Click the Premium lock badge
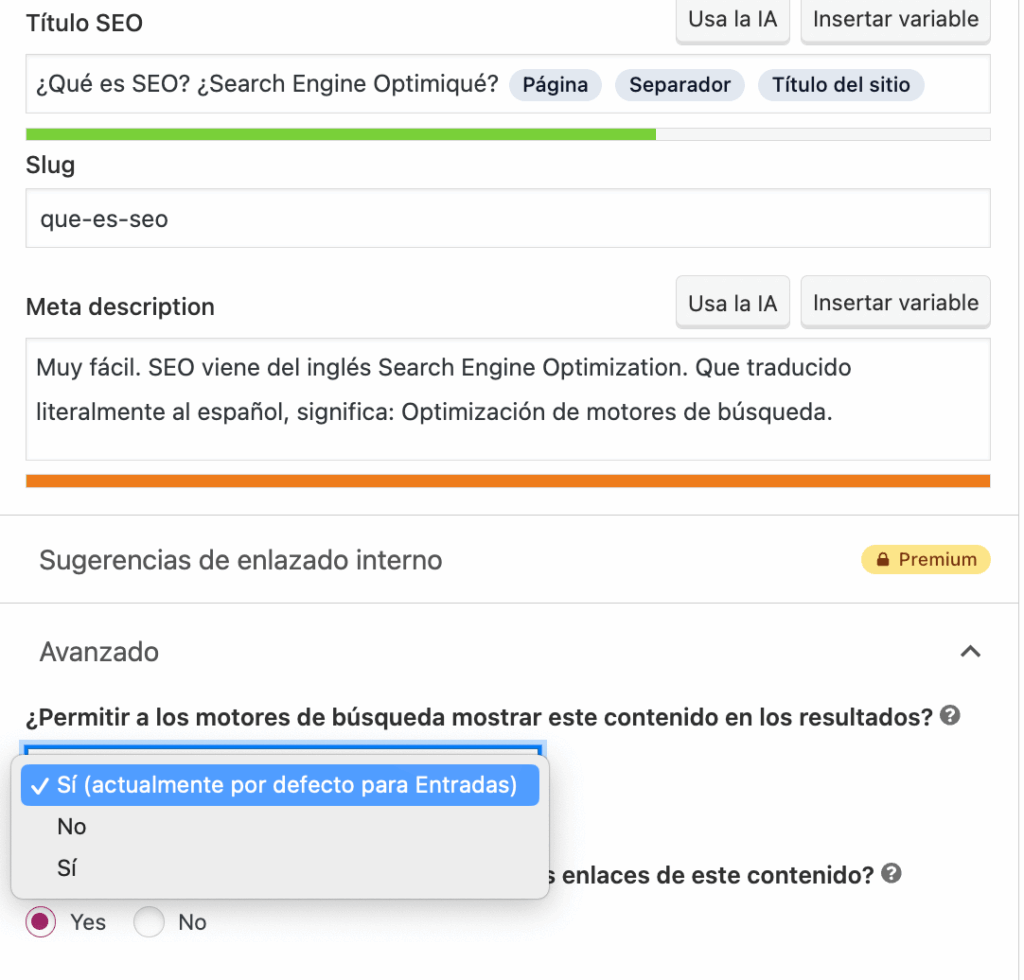 pyautogui.click(x=925, y=560)
